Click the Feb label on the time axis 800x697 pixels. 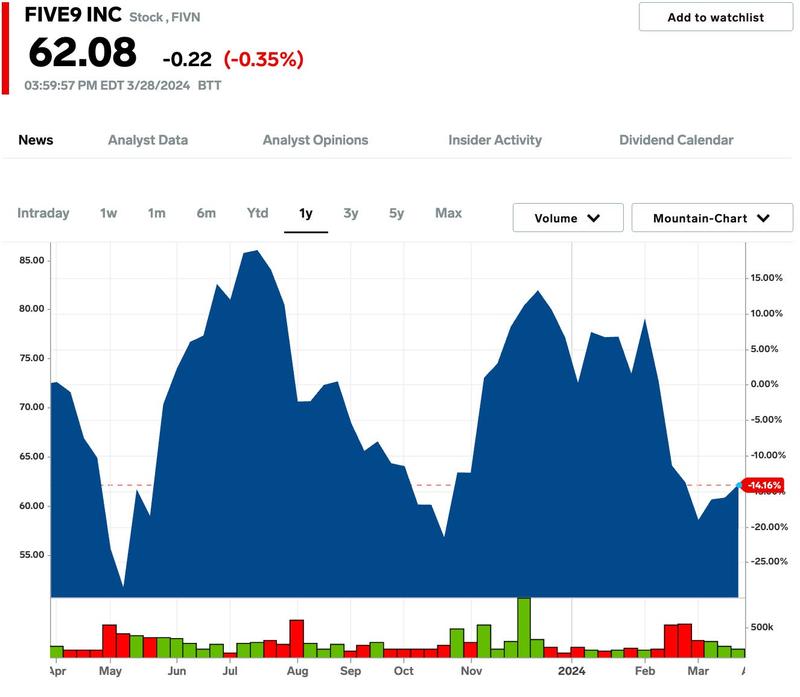(645, 671)
